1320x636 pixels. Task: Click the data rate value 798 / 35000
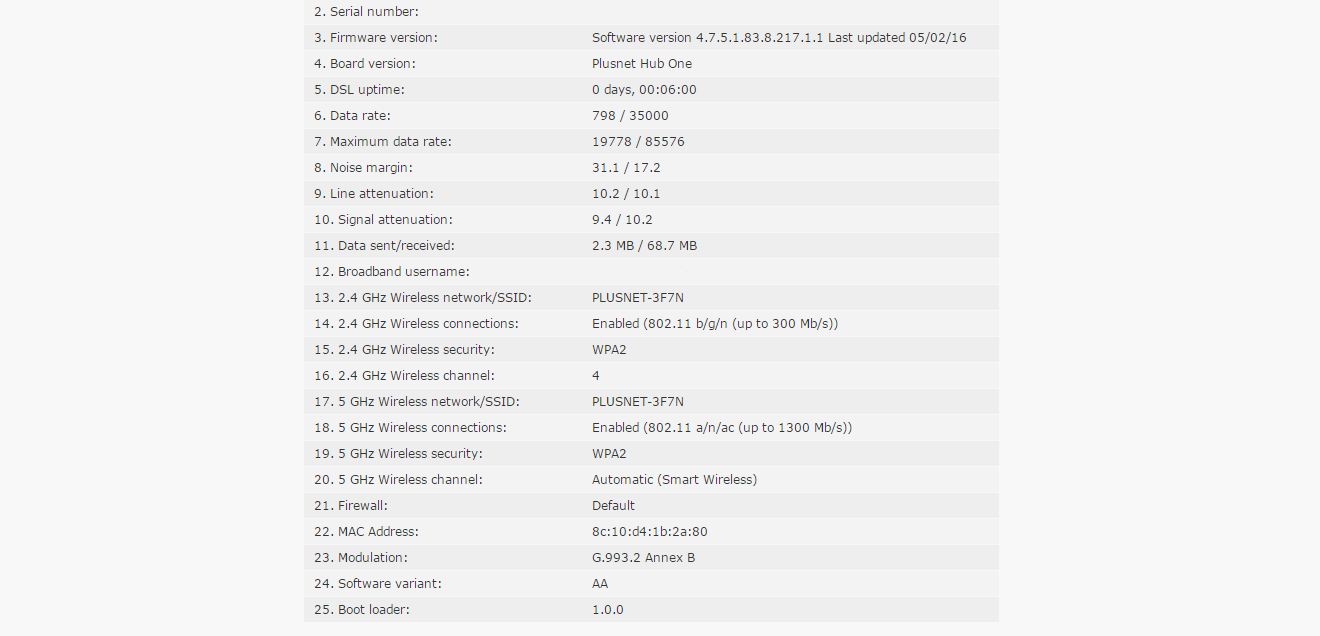(x=630, y=116)
